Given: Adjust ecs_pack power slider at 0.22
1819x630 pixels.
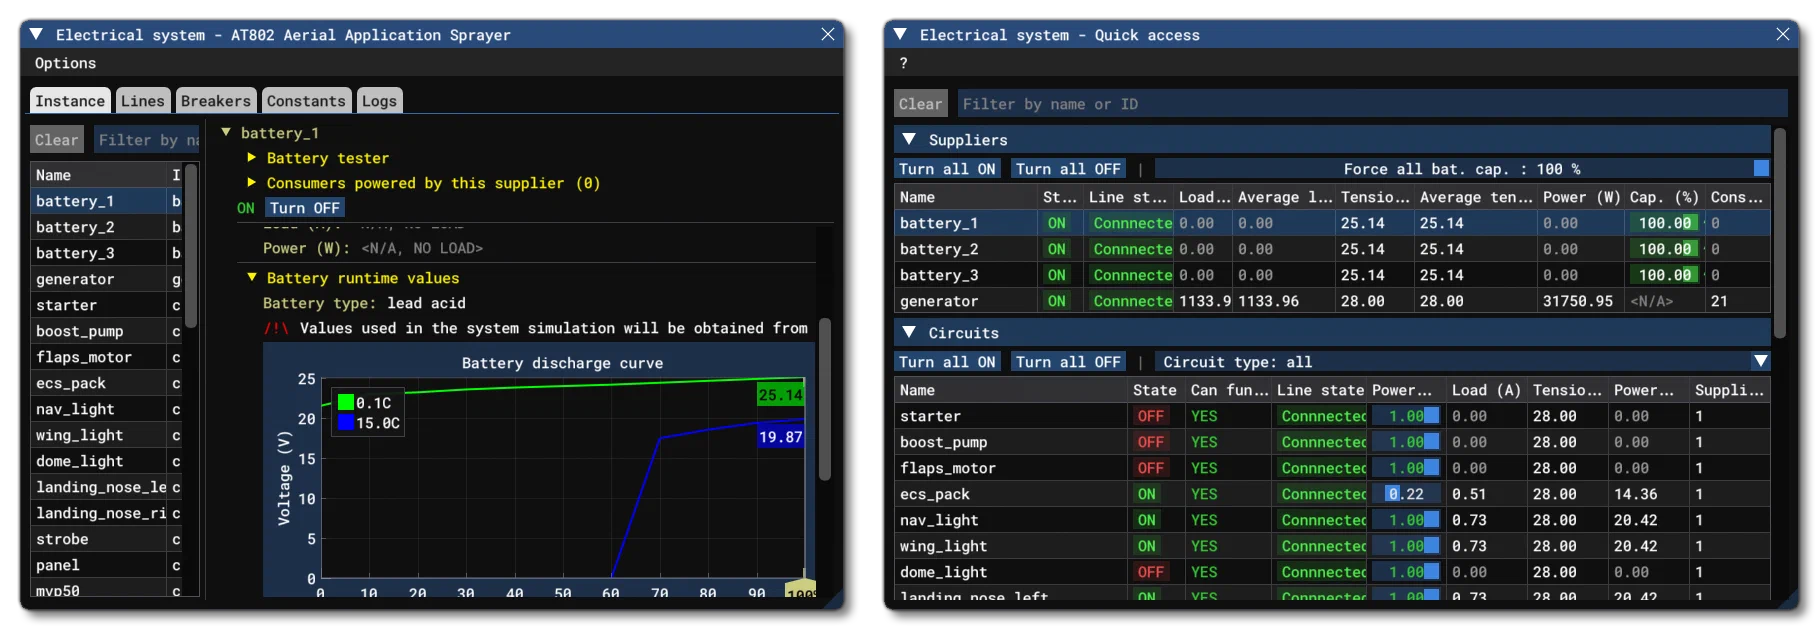Looking at the screenshot, I should (x=1406, y=494).
